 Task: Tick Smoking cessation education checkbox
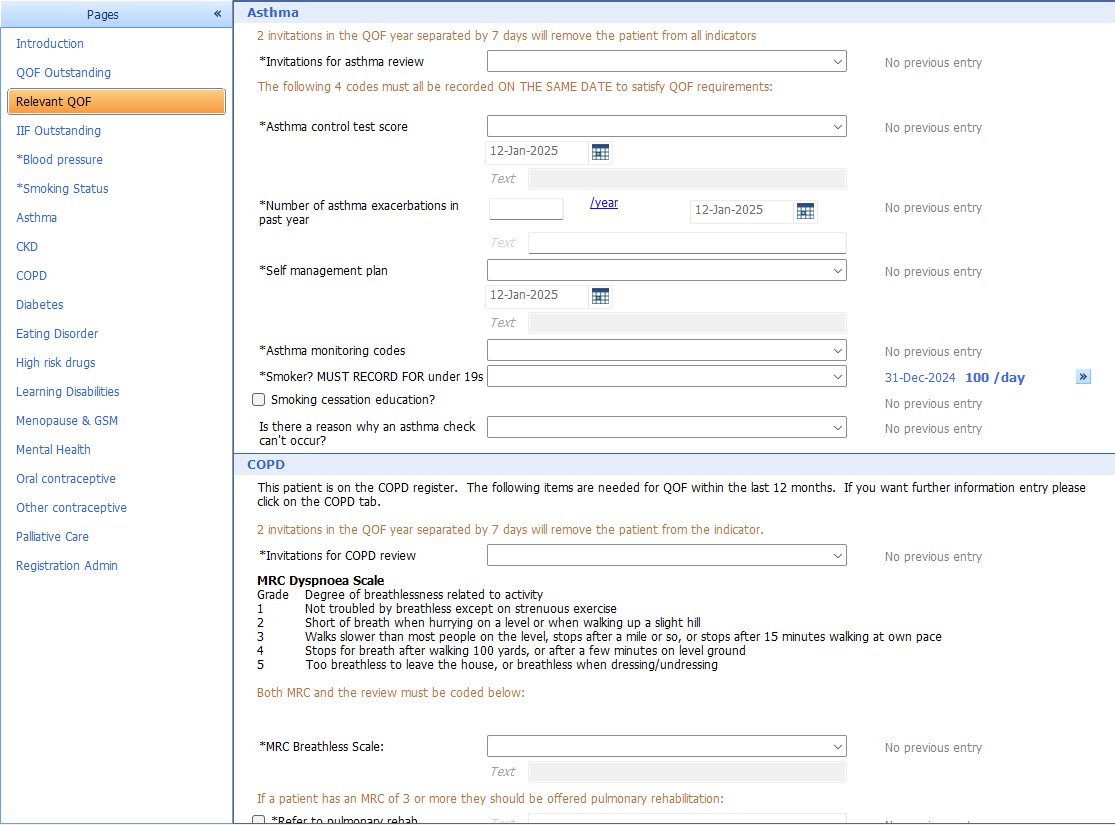pyautogui.click(x=259, y=400)
